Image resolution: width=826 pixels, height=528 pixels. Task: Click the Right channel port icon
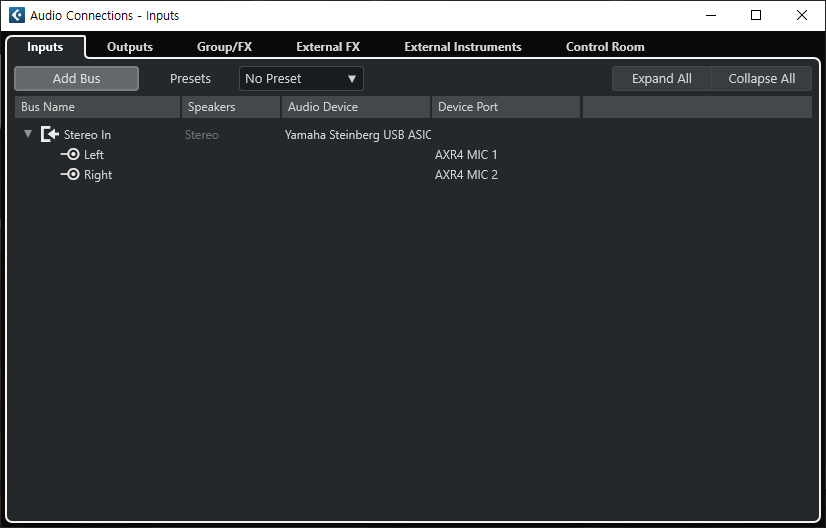(x=70, y=174)
